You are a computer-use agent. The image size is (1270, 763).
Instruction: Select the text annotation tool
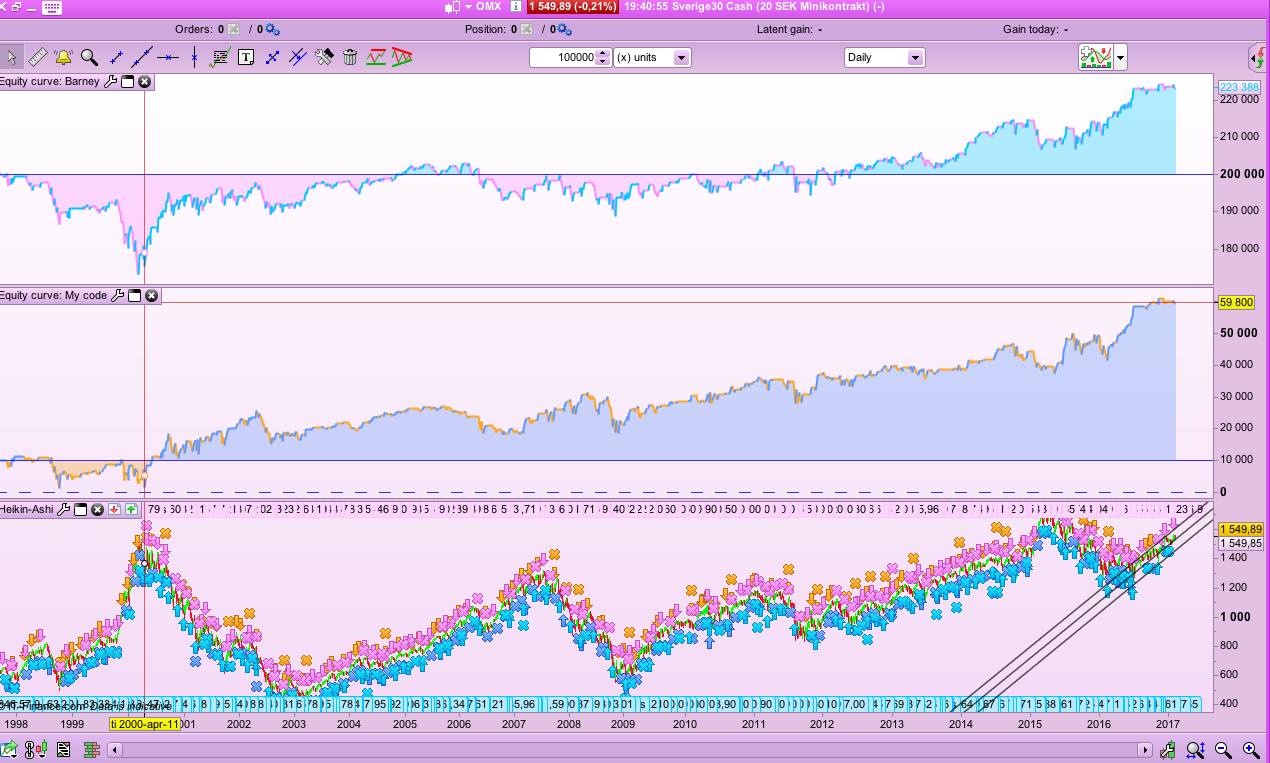(245, 57)
